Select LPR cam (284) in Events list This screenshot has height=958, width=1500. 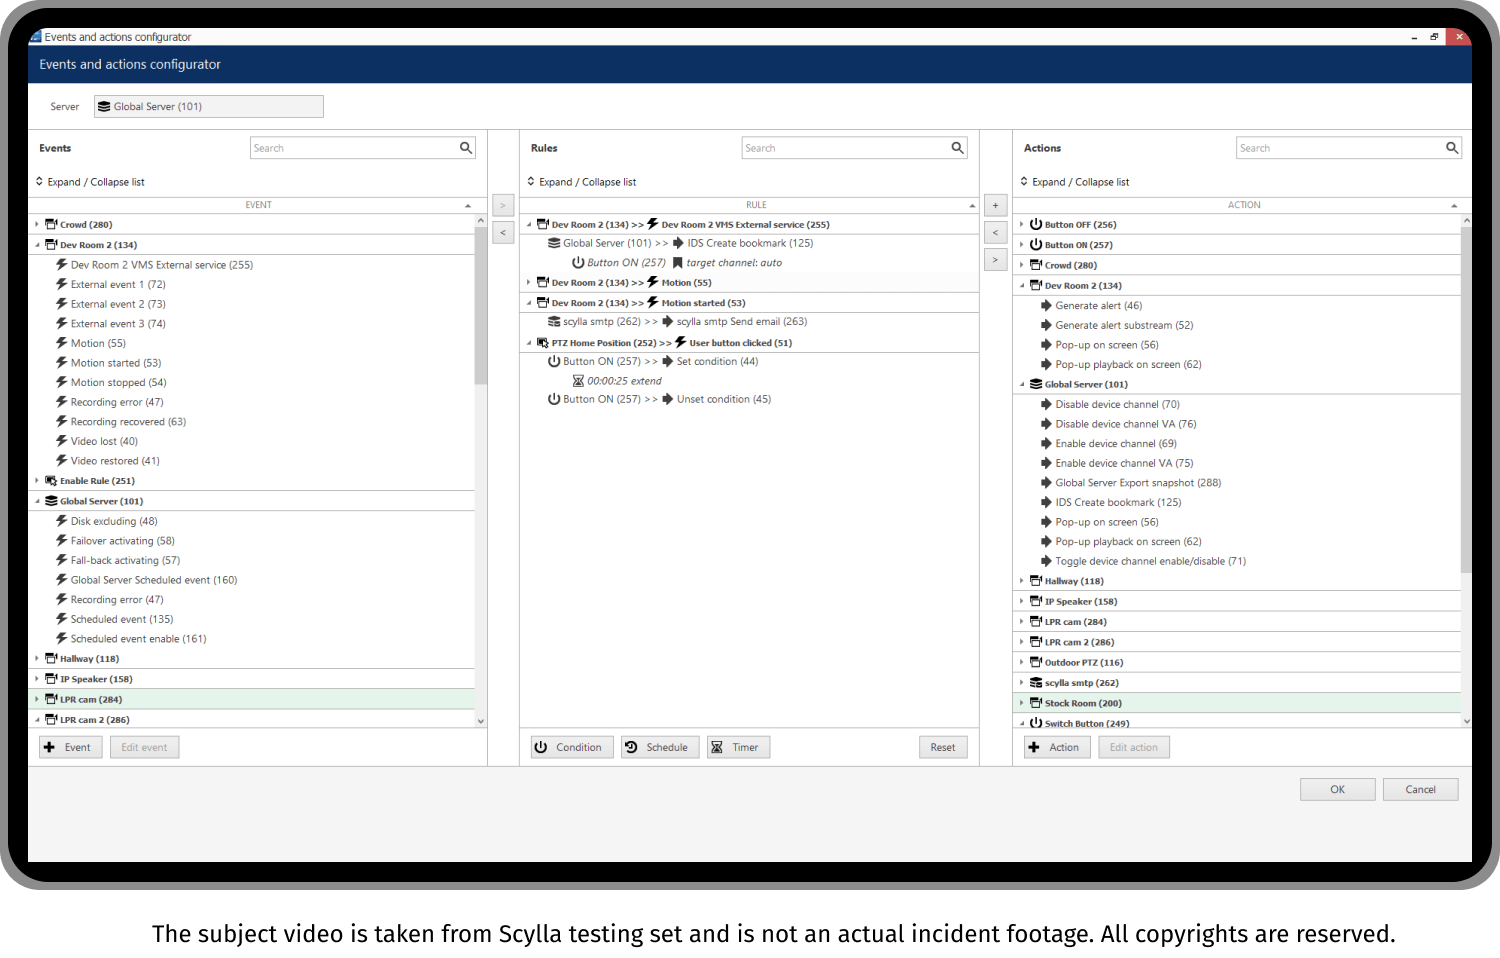point(252,700)
